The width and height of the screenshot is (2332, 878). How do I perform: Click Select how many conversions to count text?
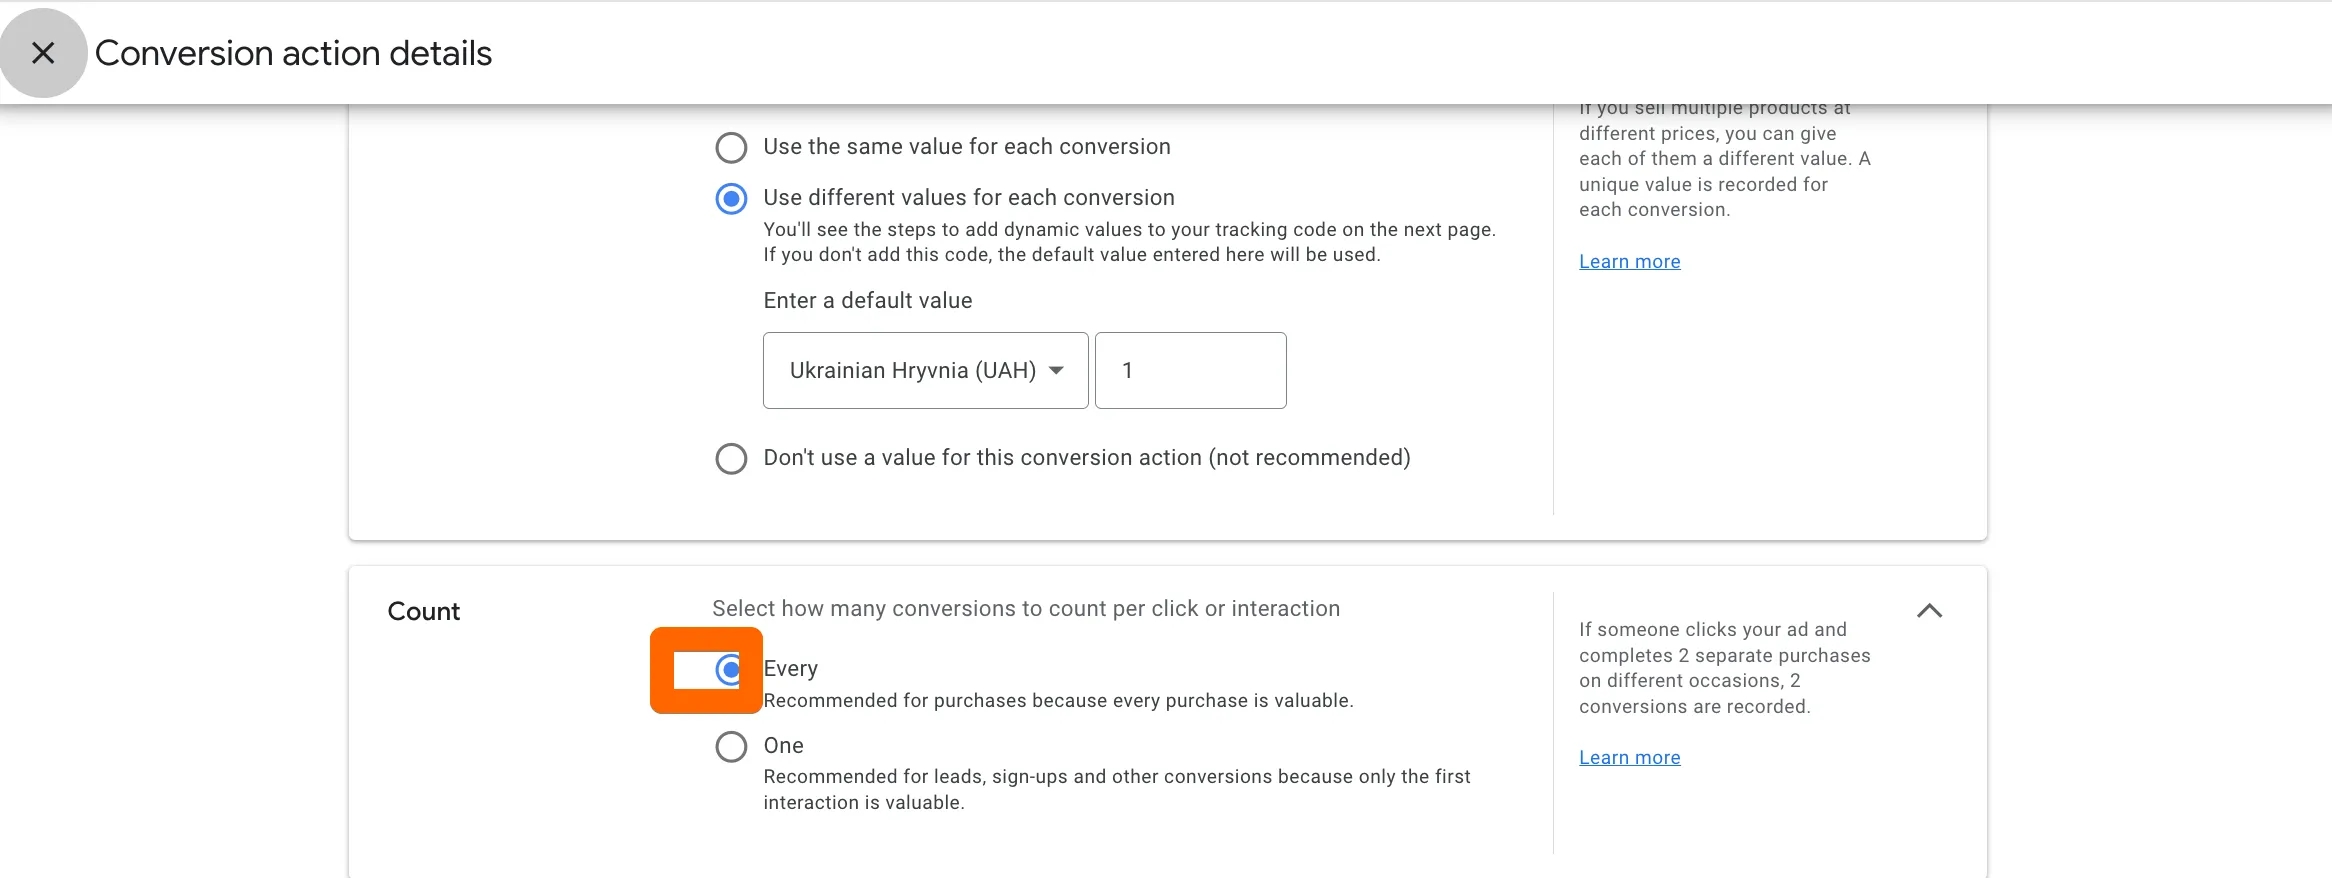(x=1026, y=609)
